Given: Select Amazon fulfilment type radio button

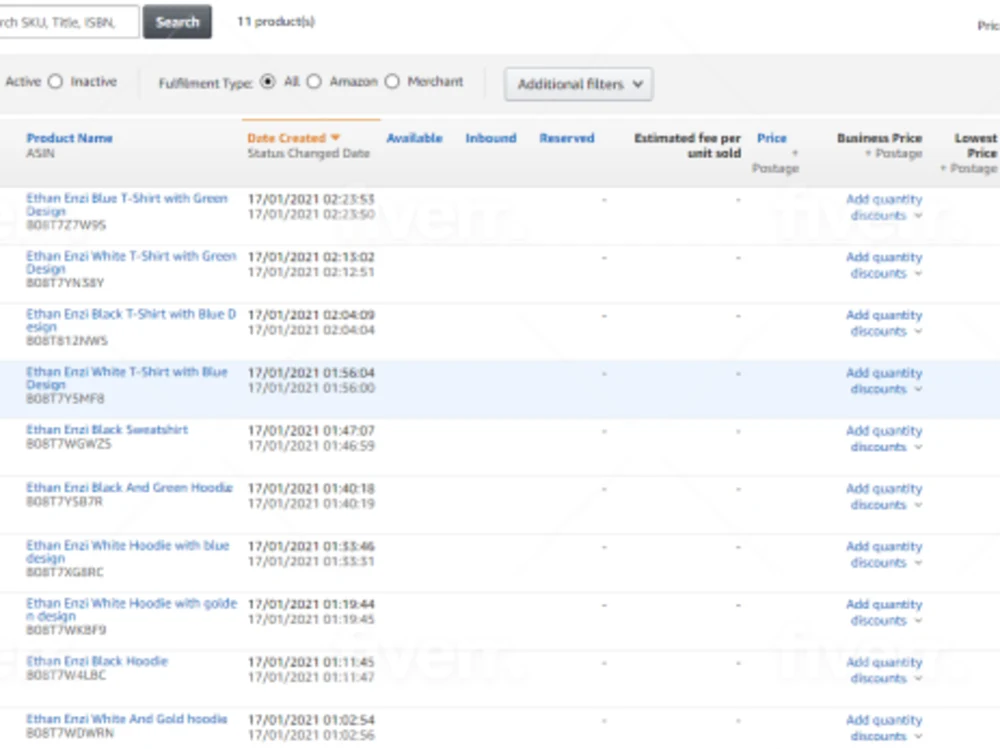Looking at the screenshot, I should pyautogui.click(x=314, y=82).
